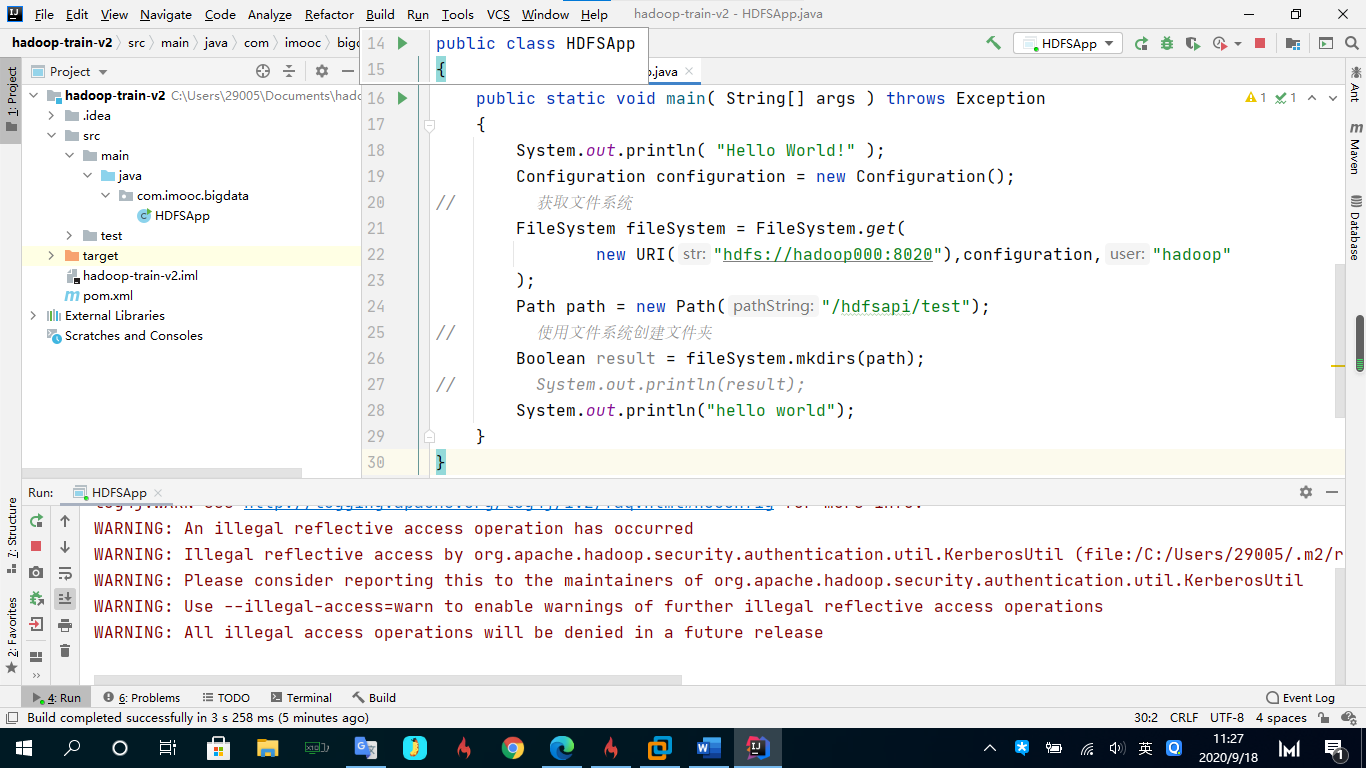Attach debugger to process in Run panel

pos(36,598)
